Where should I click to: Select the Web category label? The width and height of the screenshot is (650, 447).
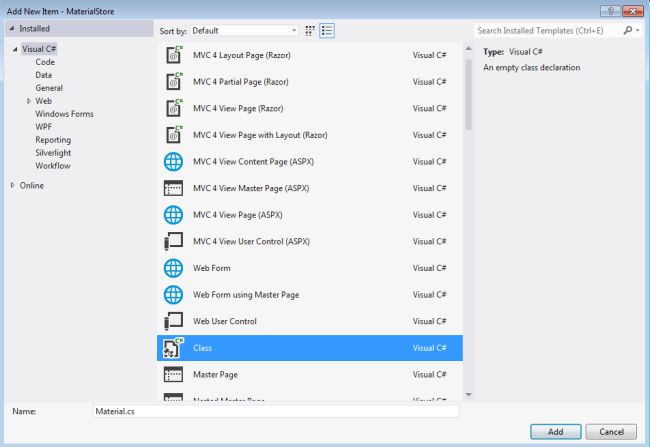point(44,101)
